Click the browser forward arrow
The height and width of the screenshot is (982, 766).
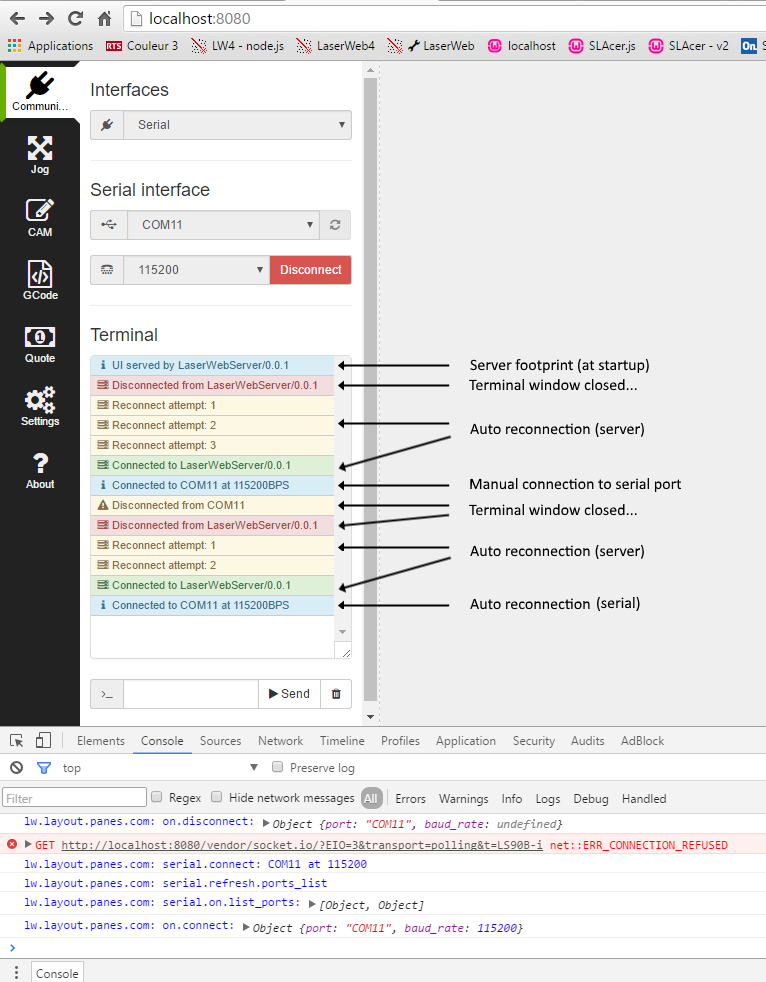46,19
